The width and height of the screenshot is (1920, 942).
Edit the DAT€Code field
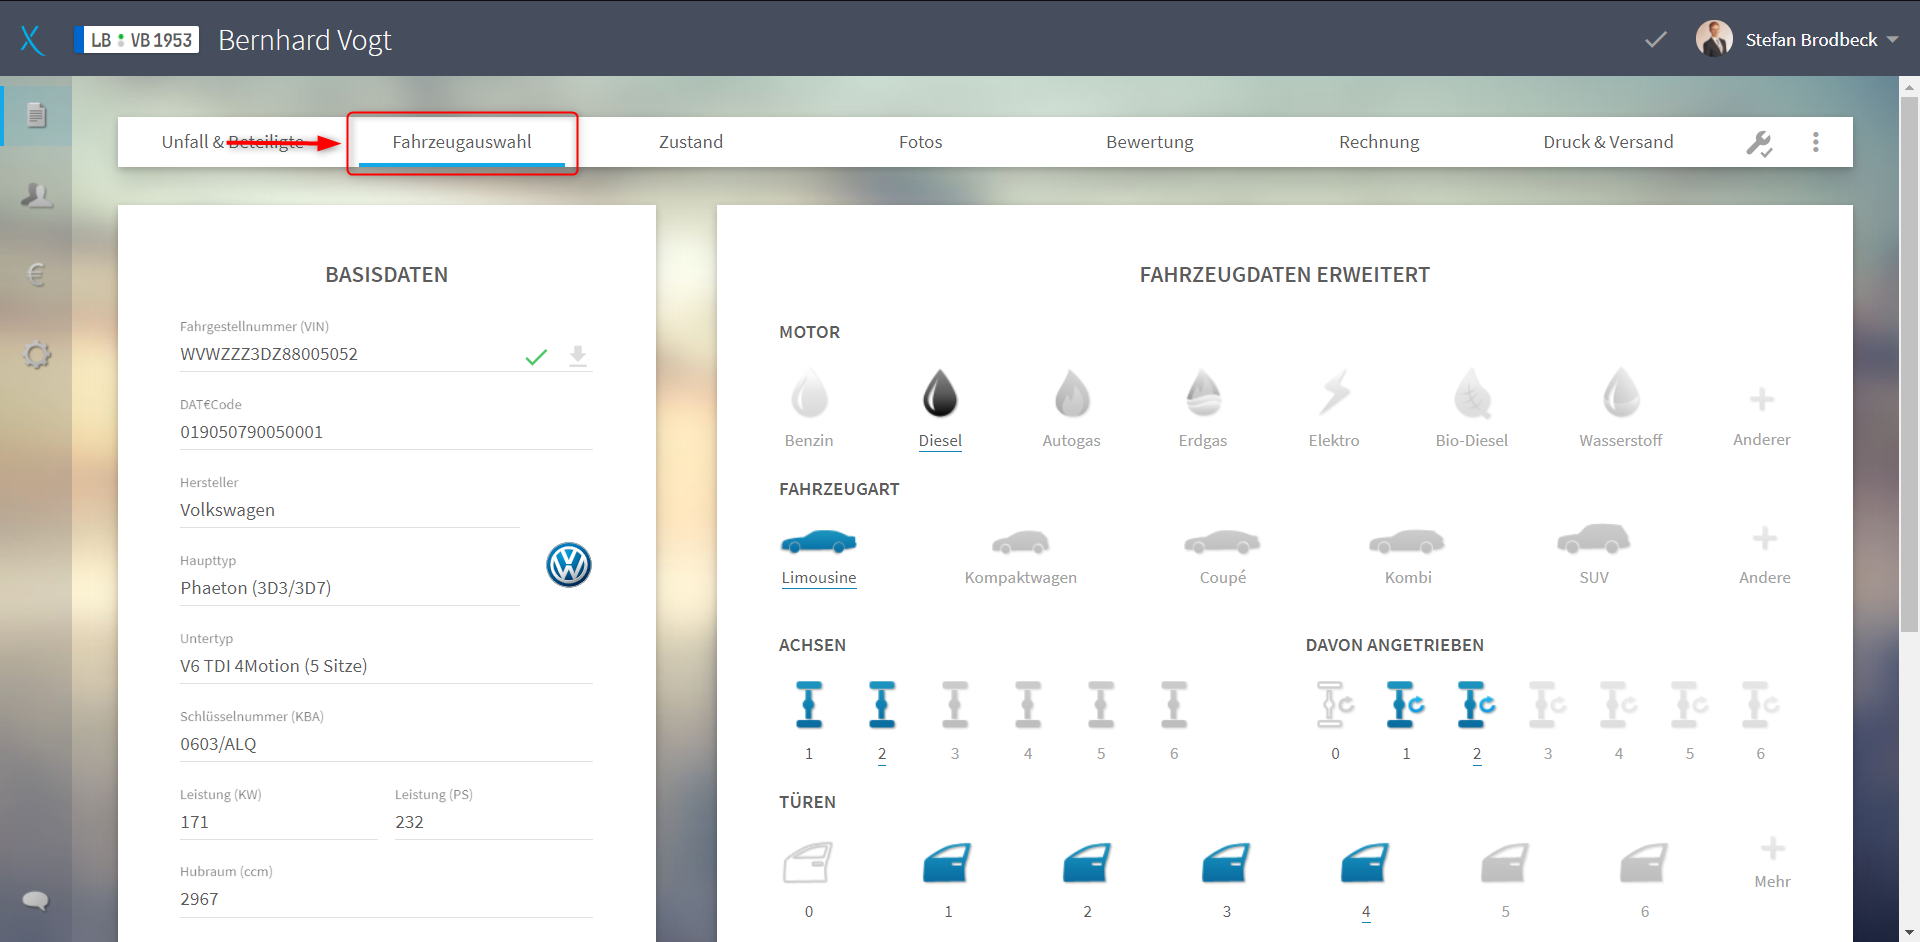click(x=386, y=433)
